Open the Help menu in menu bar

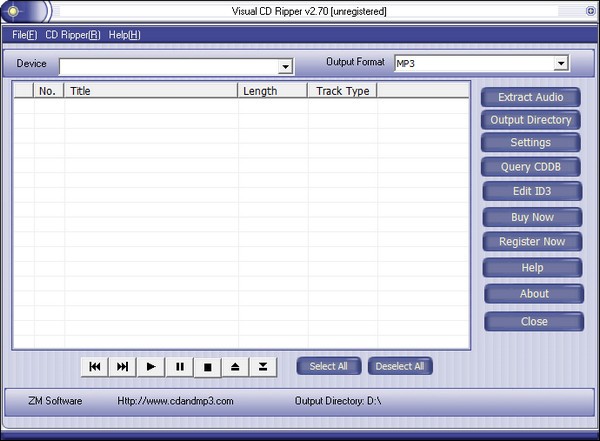pos(124,35)
